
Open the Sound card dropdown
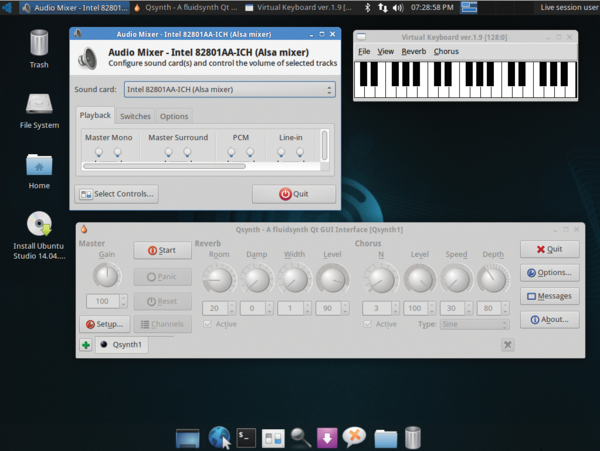(230, 90)
